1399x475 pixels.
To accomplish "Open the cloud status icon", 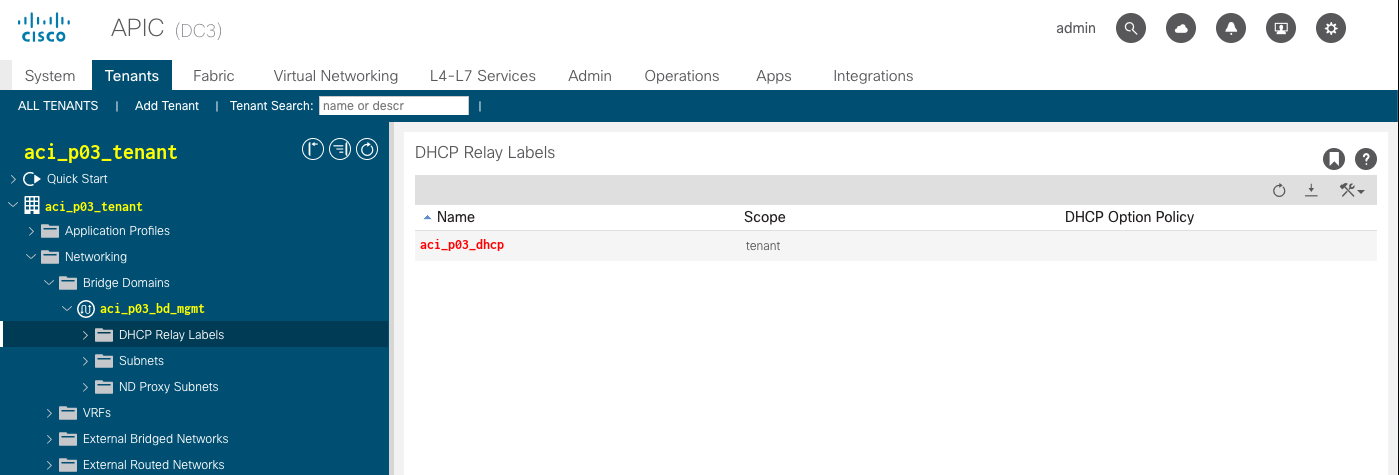I will [1181, 29].
